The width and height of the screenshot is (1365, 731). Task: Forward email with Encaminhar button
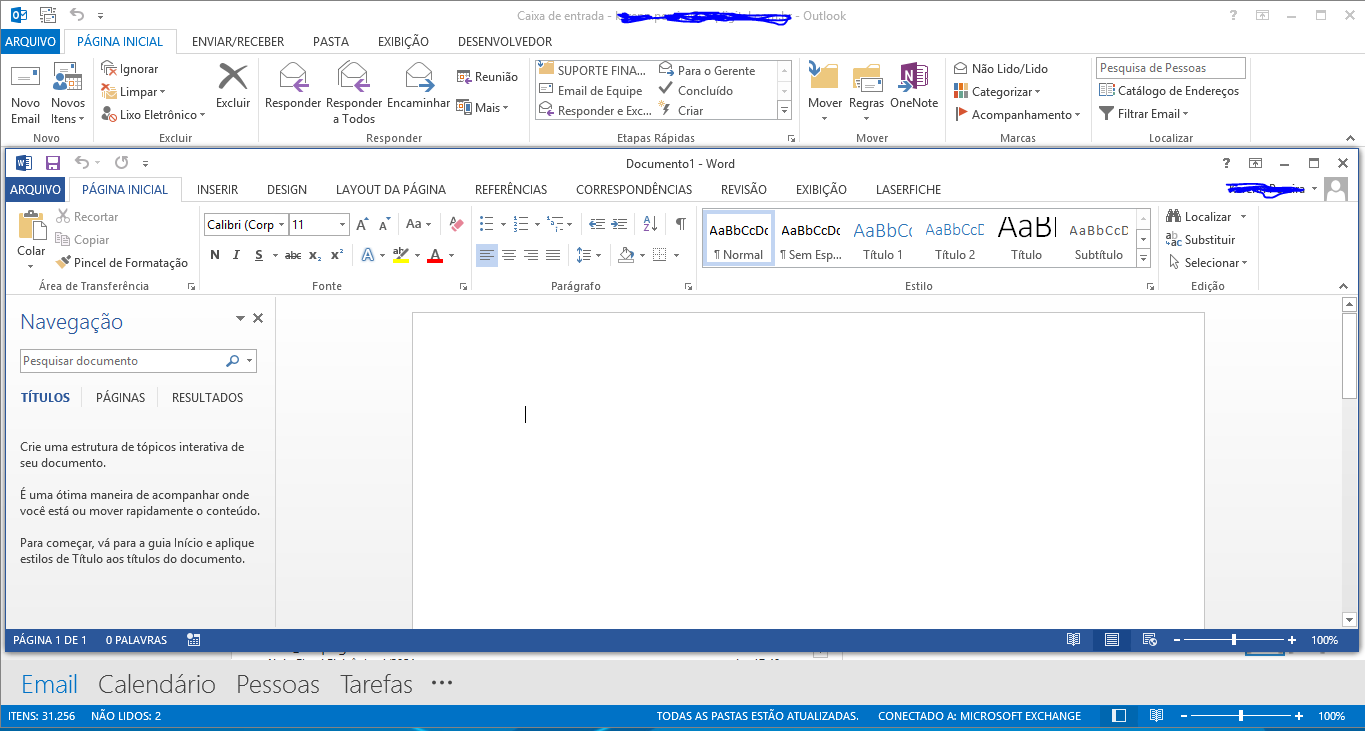418,85
